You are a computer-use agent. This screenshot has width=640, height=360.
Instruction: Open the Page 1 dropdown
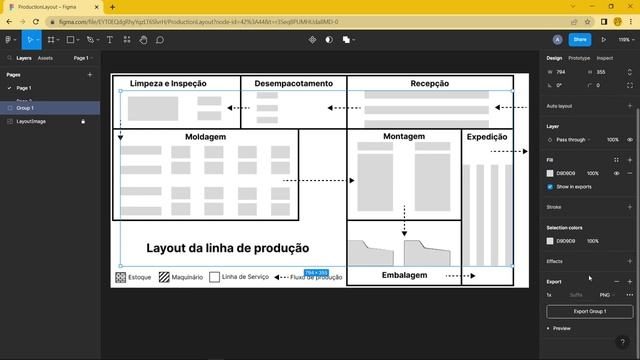(x=83, y=58)
